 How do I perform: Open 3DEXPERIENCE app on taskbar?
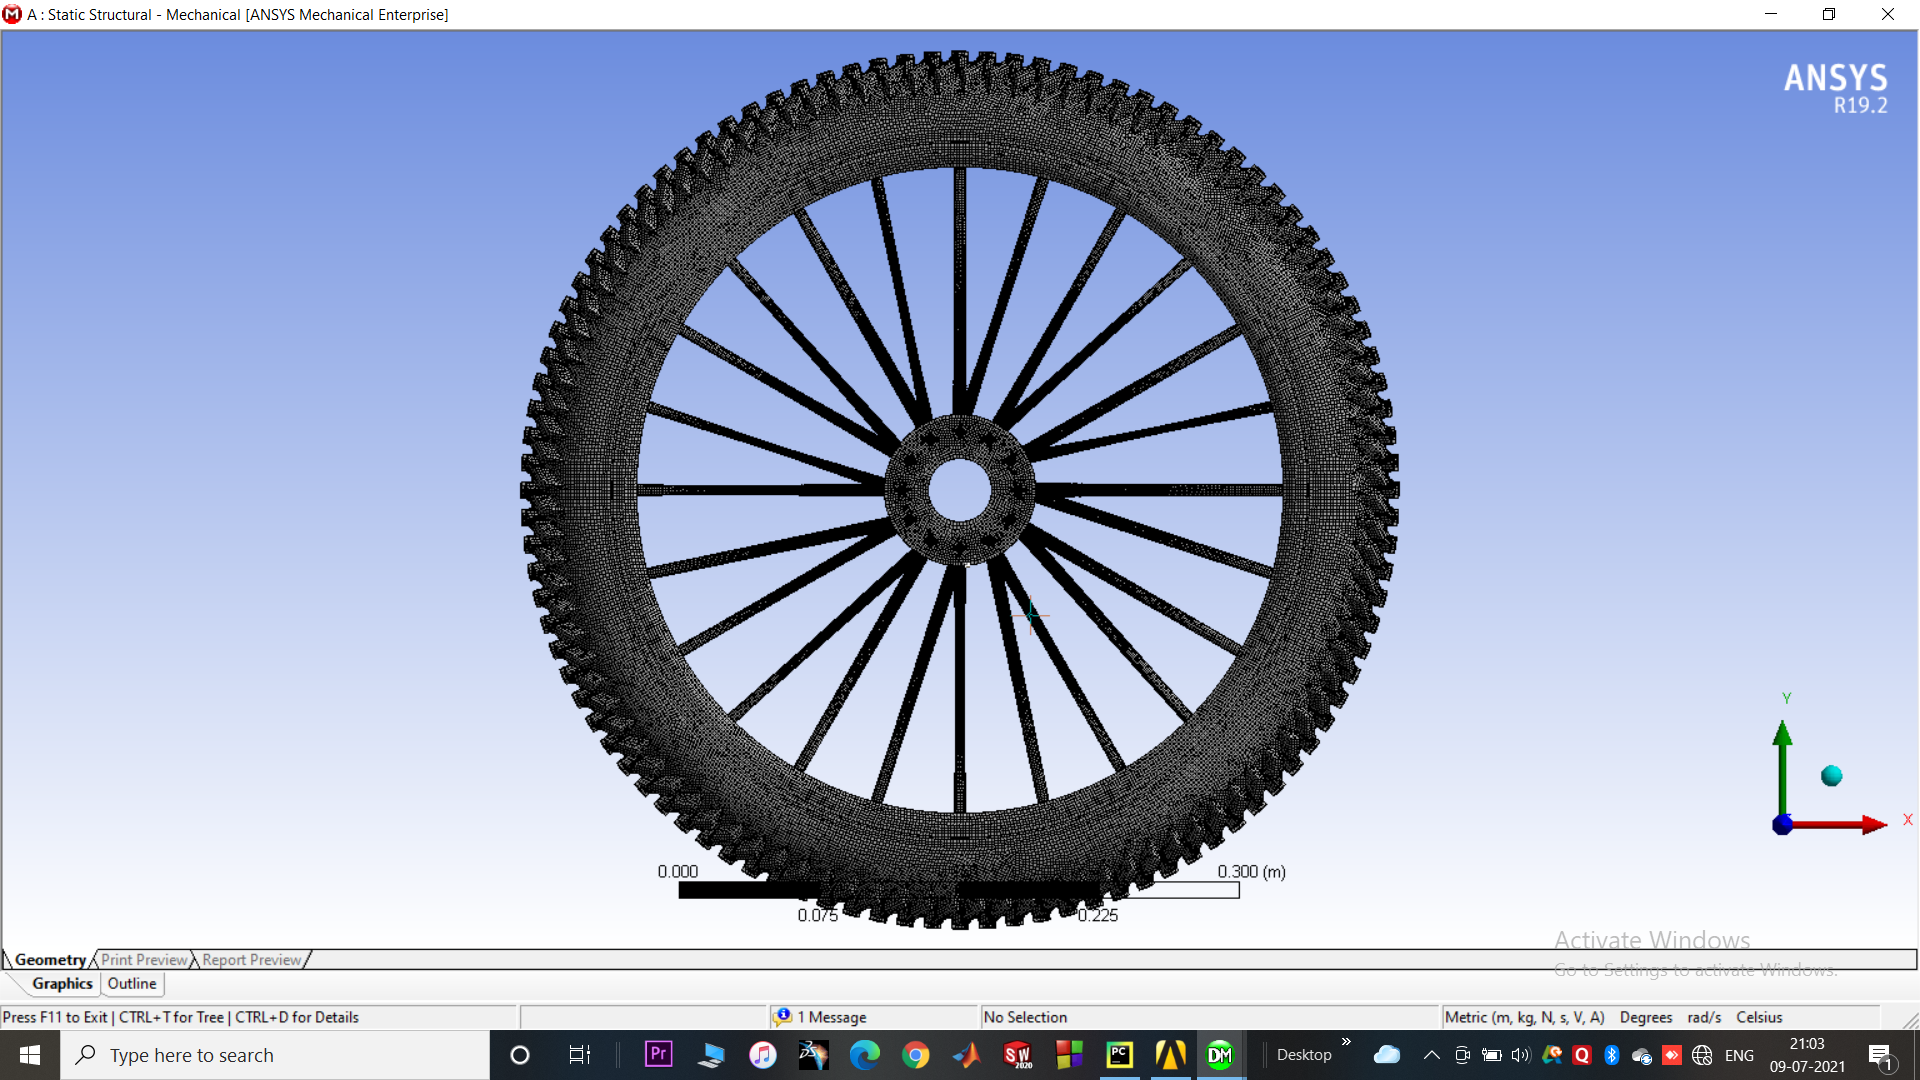[x=813, y=1055]
